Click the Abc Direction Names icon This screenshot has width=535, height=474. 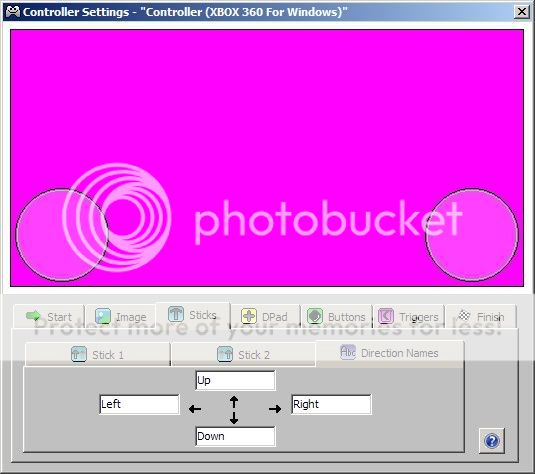(x=348, y=352)
